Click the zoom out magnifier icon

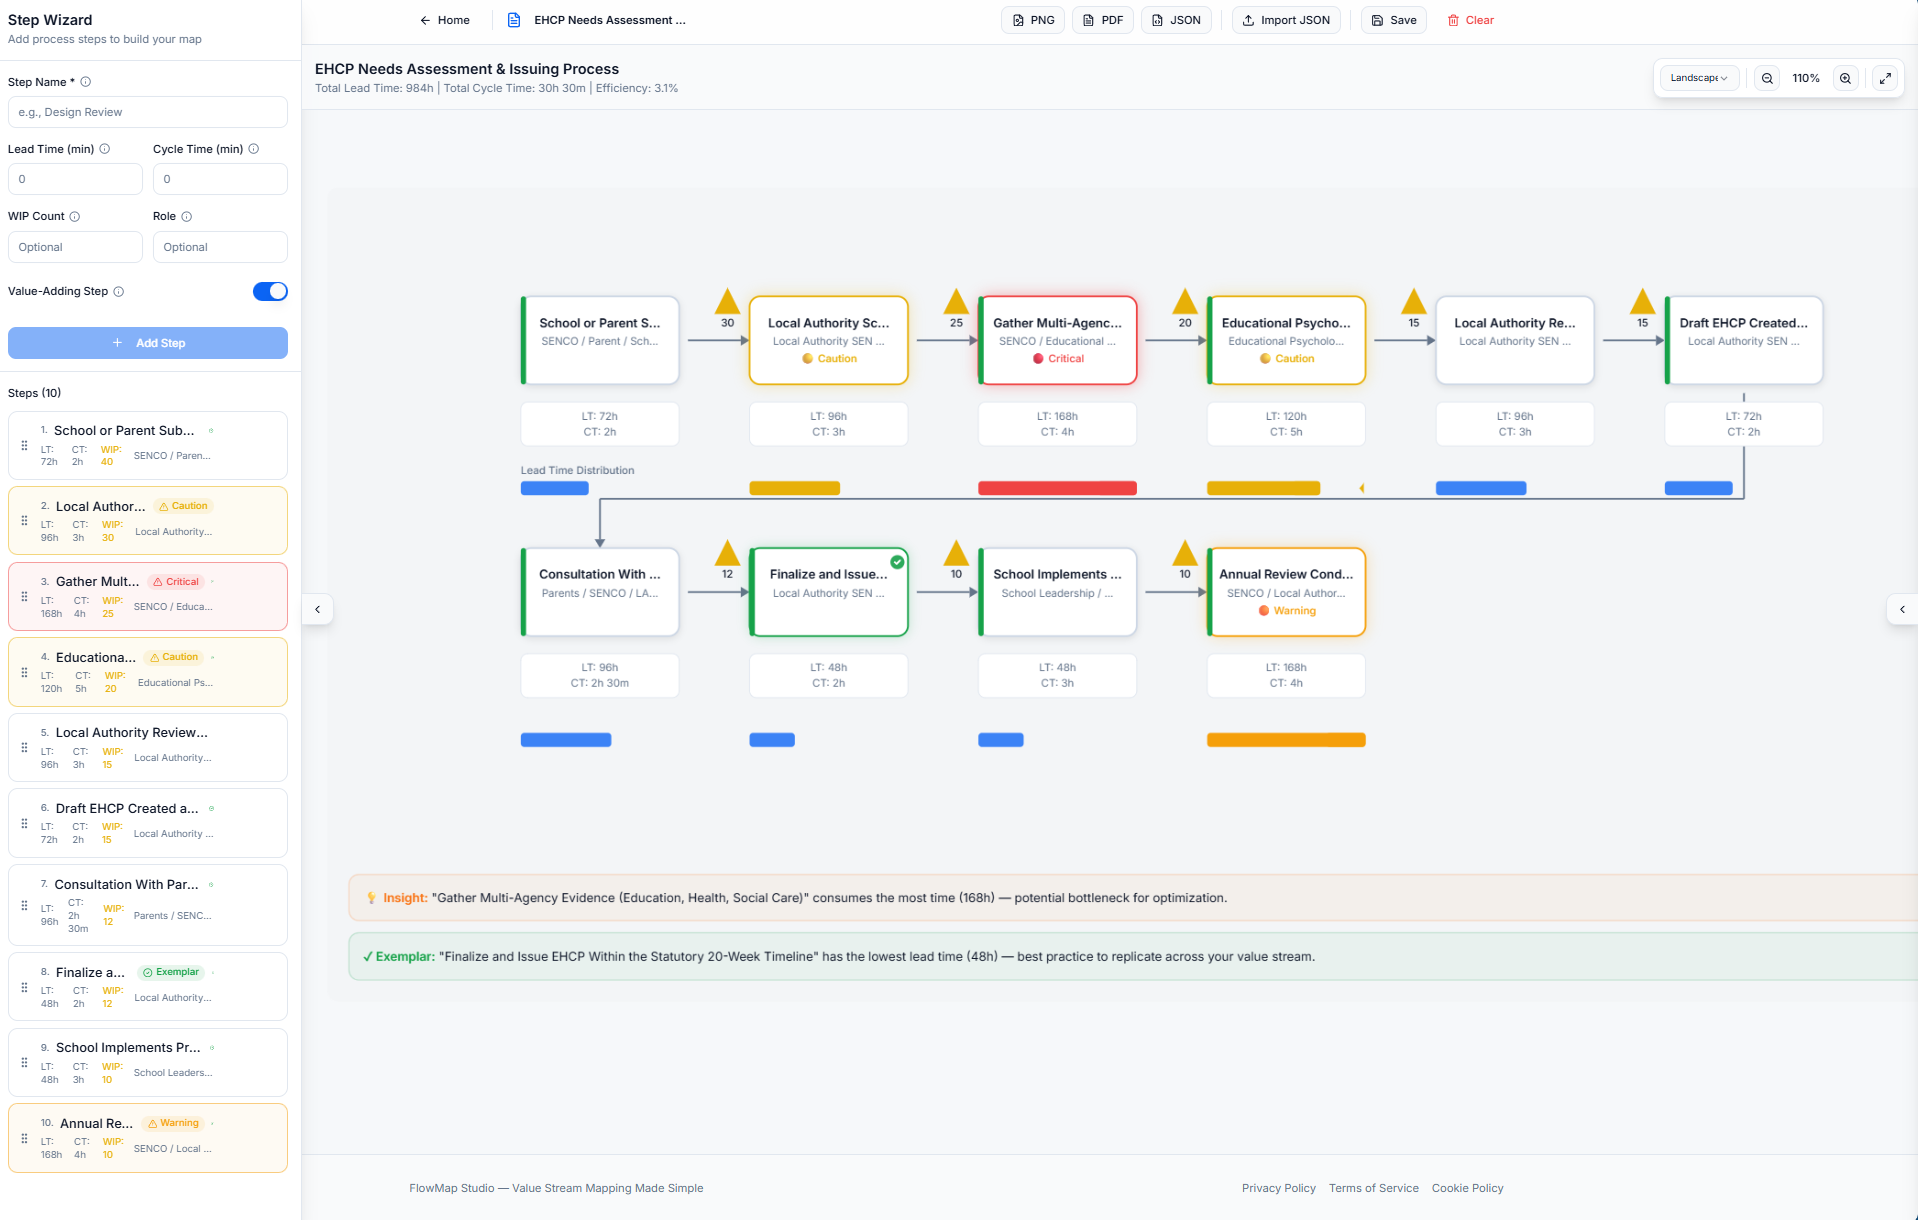point(1767,78)
